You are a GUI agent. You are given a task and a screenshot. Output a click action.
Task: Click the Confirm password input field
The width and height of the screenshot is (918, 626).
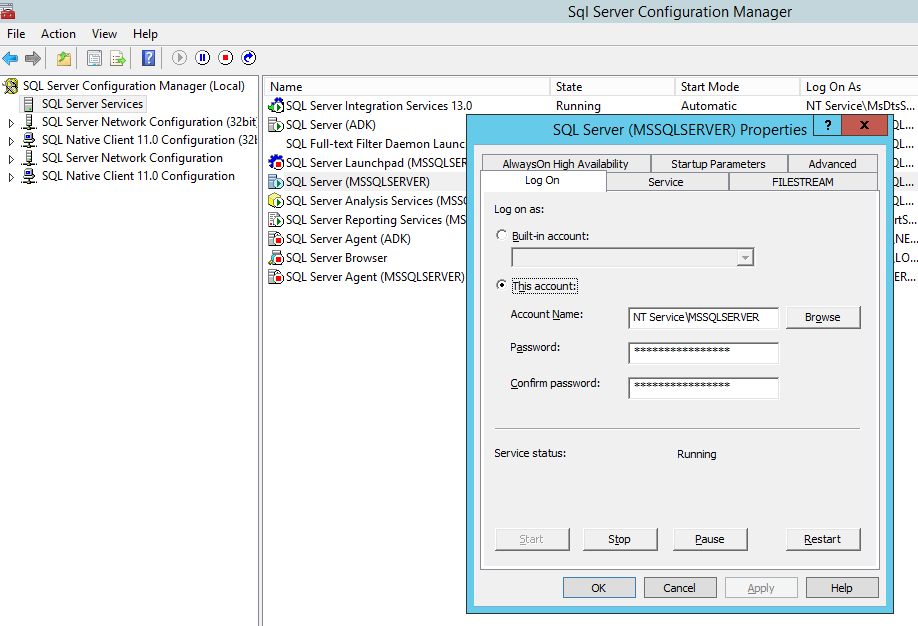pos(703,388)
